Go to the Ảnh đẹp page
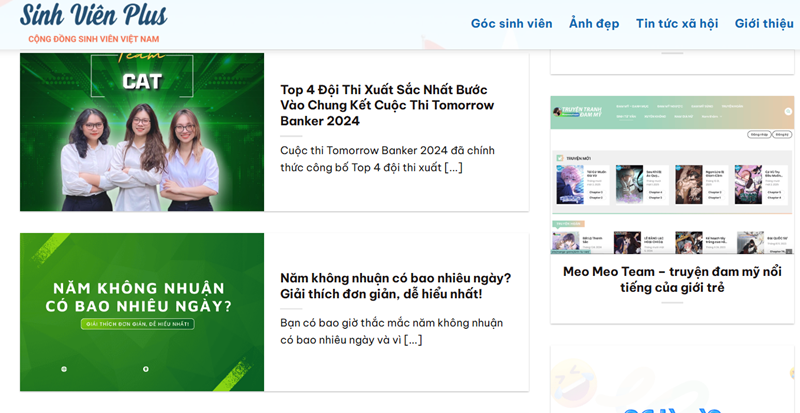 click(x=594, y=23)
